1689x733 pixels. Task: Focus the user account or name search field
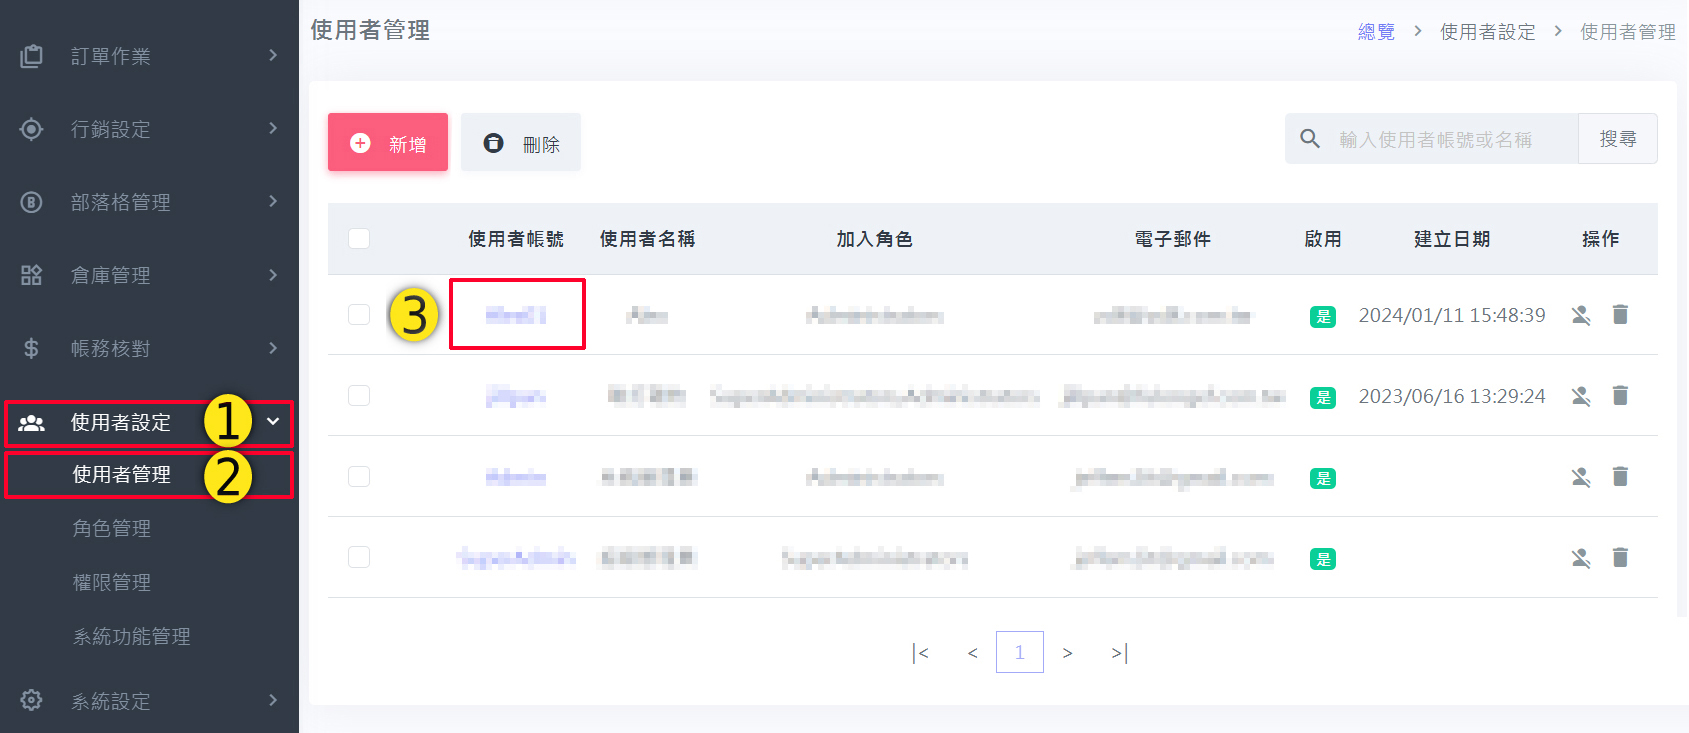coord(1450,139)
